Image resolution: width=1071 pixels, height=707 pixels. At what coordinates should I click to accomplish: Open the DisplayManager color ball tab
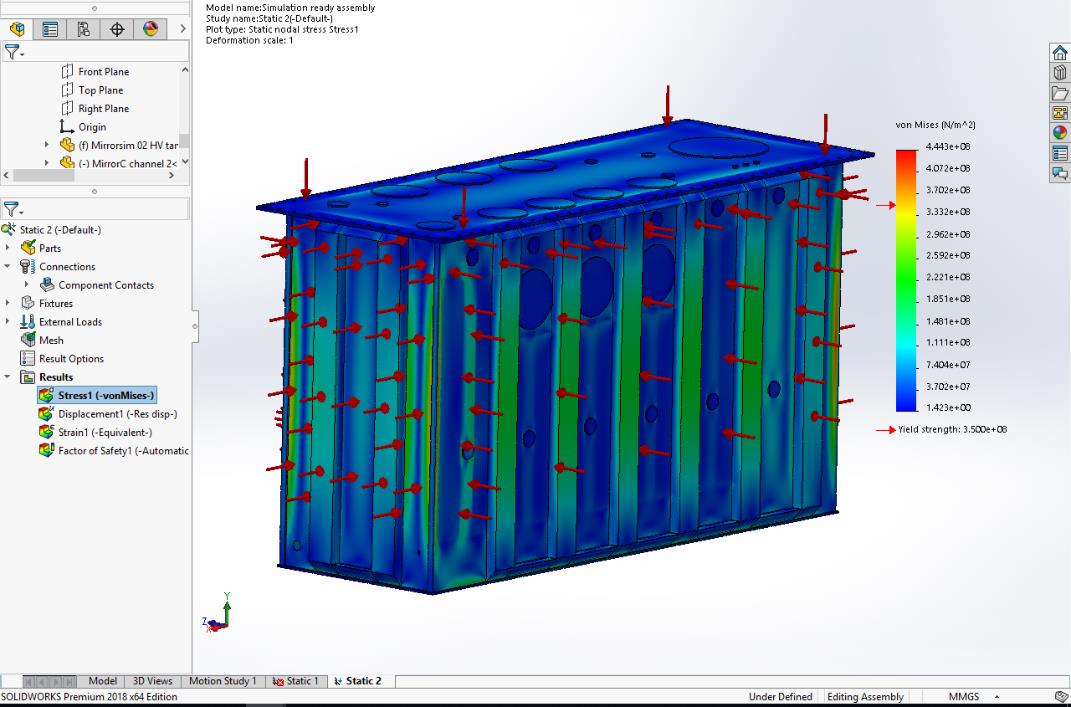click(x=150, y=30)
